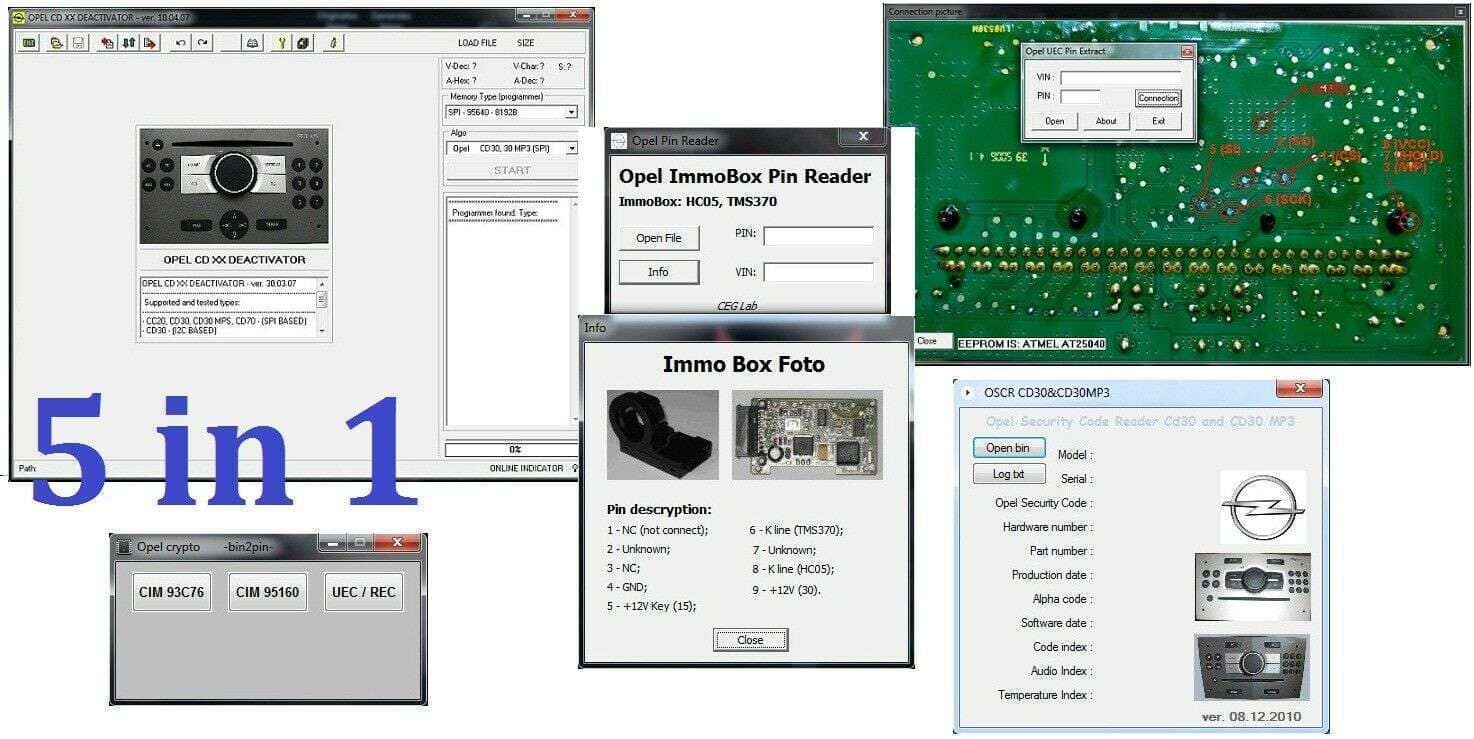Image resolution: width=1474 pixels, height=739 pixels.
Task: Click the CIM 93C76 button
Action: click(x=170, y=591)
